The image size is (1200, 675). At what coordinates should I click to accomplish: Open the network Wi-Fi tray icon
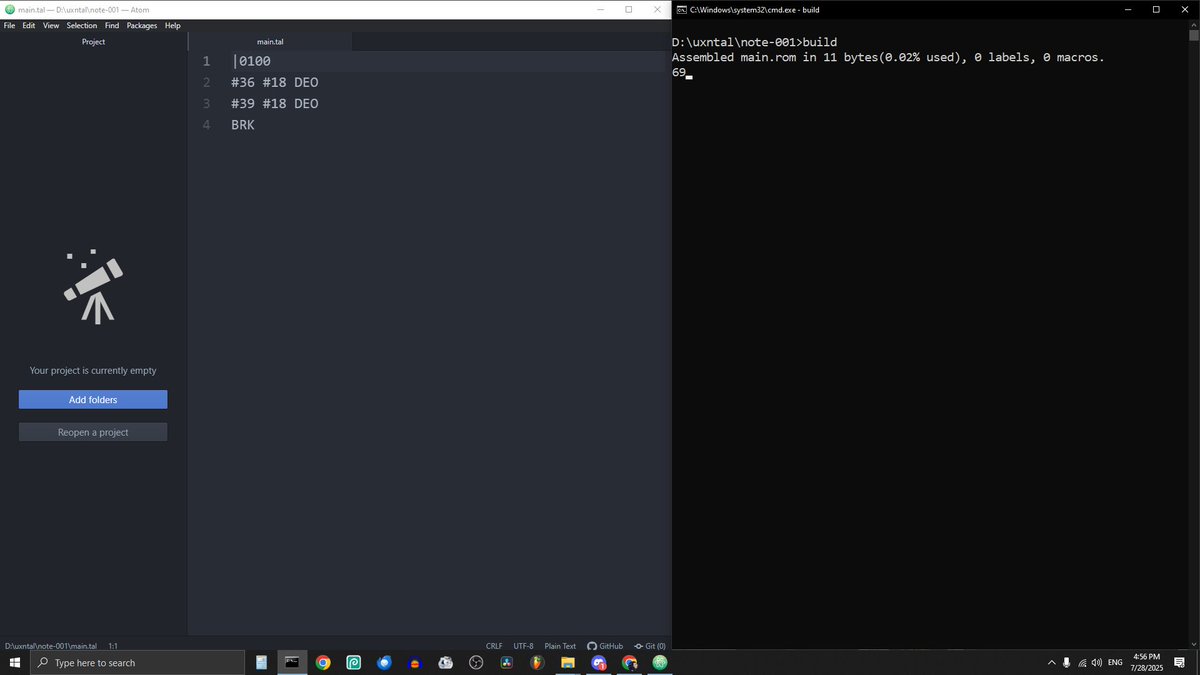click(x=1082, y=662)
